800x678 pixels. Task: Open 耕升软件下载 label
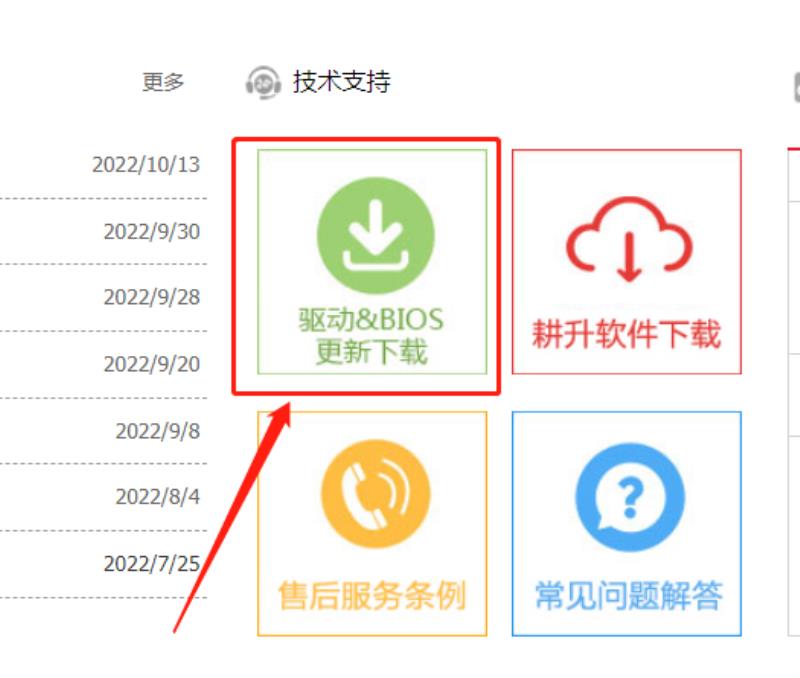(627, 334)
